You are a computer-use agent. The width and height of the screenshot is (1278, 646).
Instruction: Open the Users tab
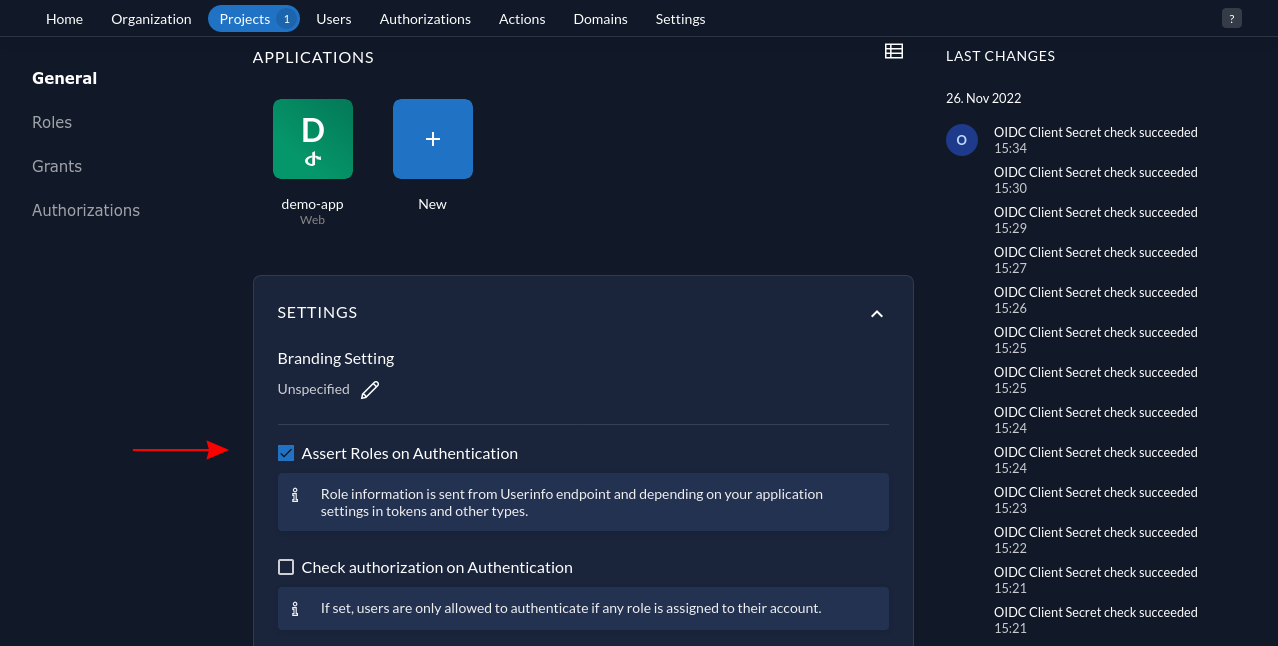[334, 18]
